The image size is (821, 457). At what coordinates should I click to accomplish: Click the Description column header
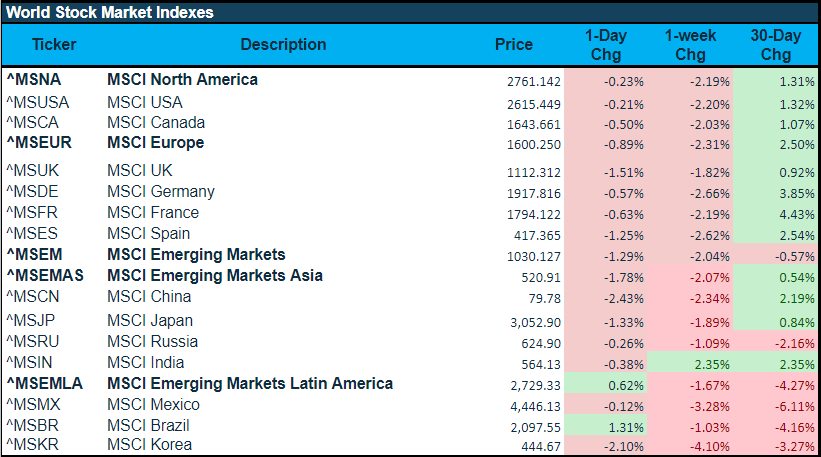(283, 44)
